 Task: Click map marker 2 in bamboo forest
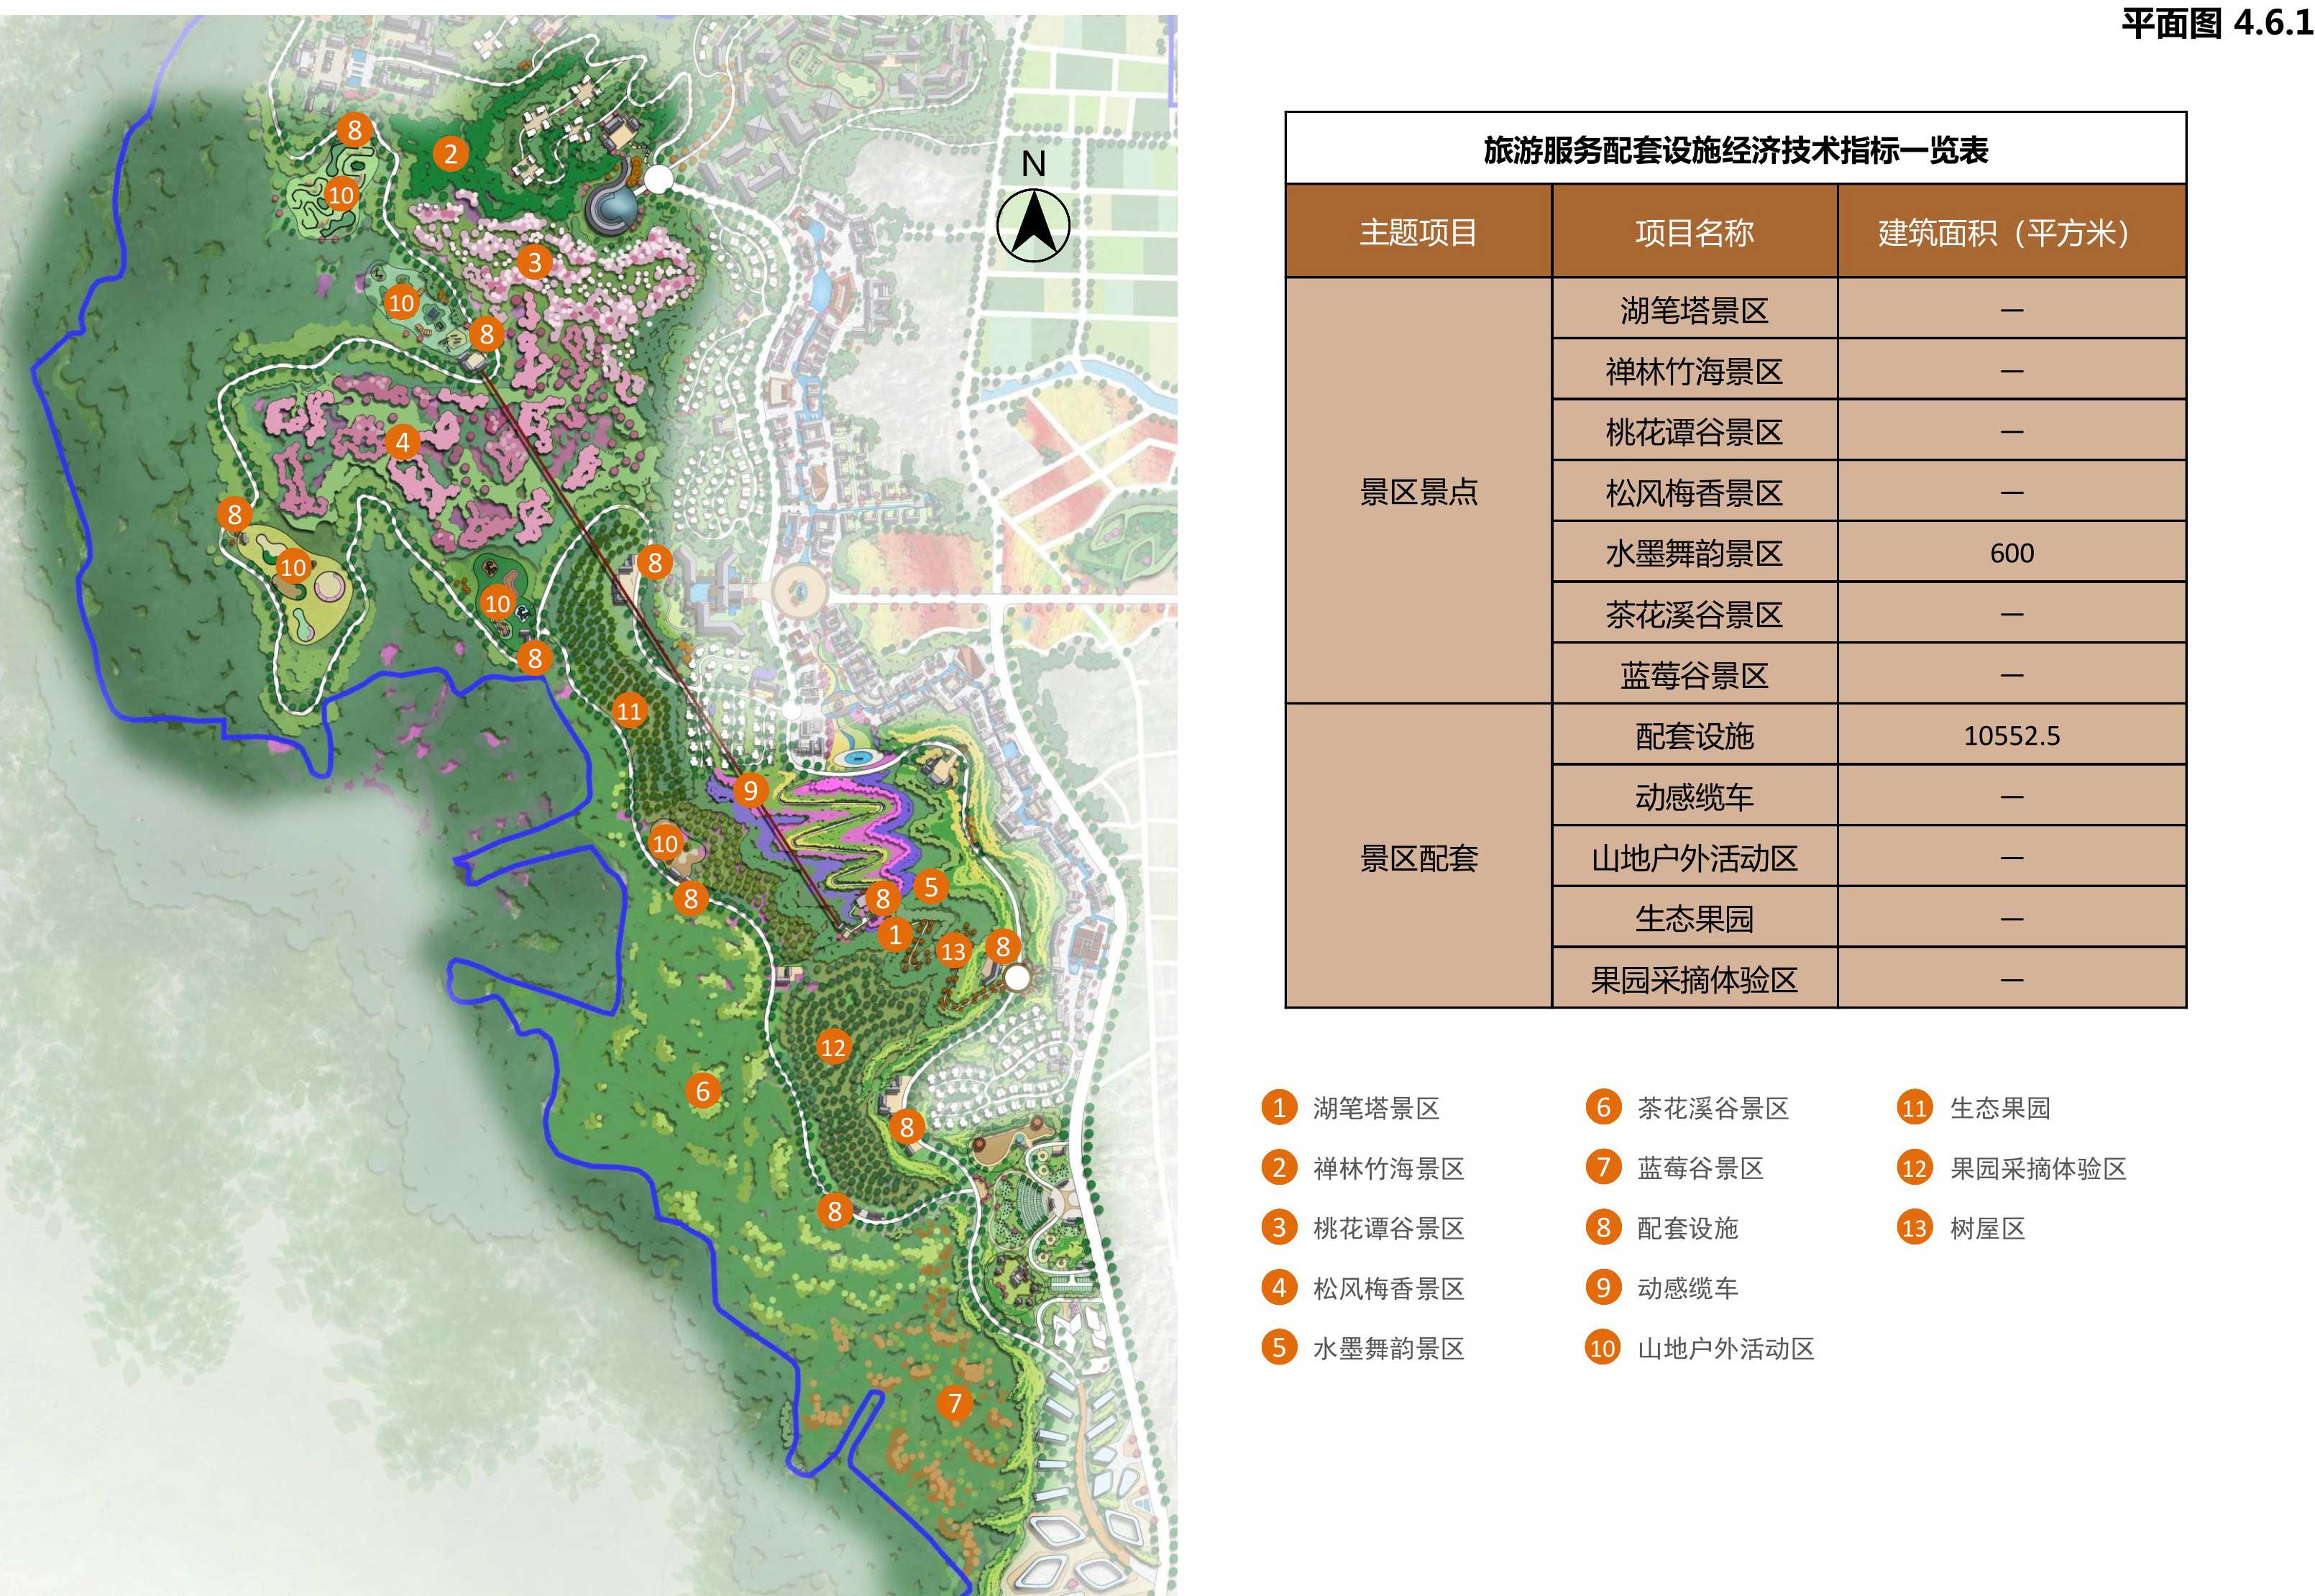450,153
